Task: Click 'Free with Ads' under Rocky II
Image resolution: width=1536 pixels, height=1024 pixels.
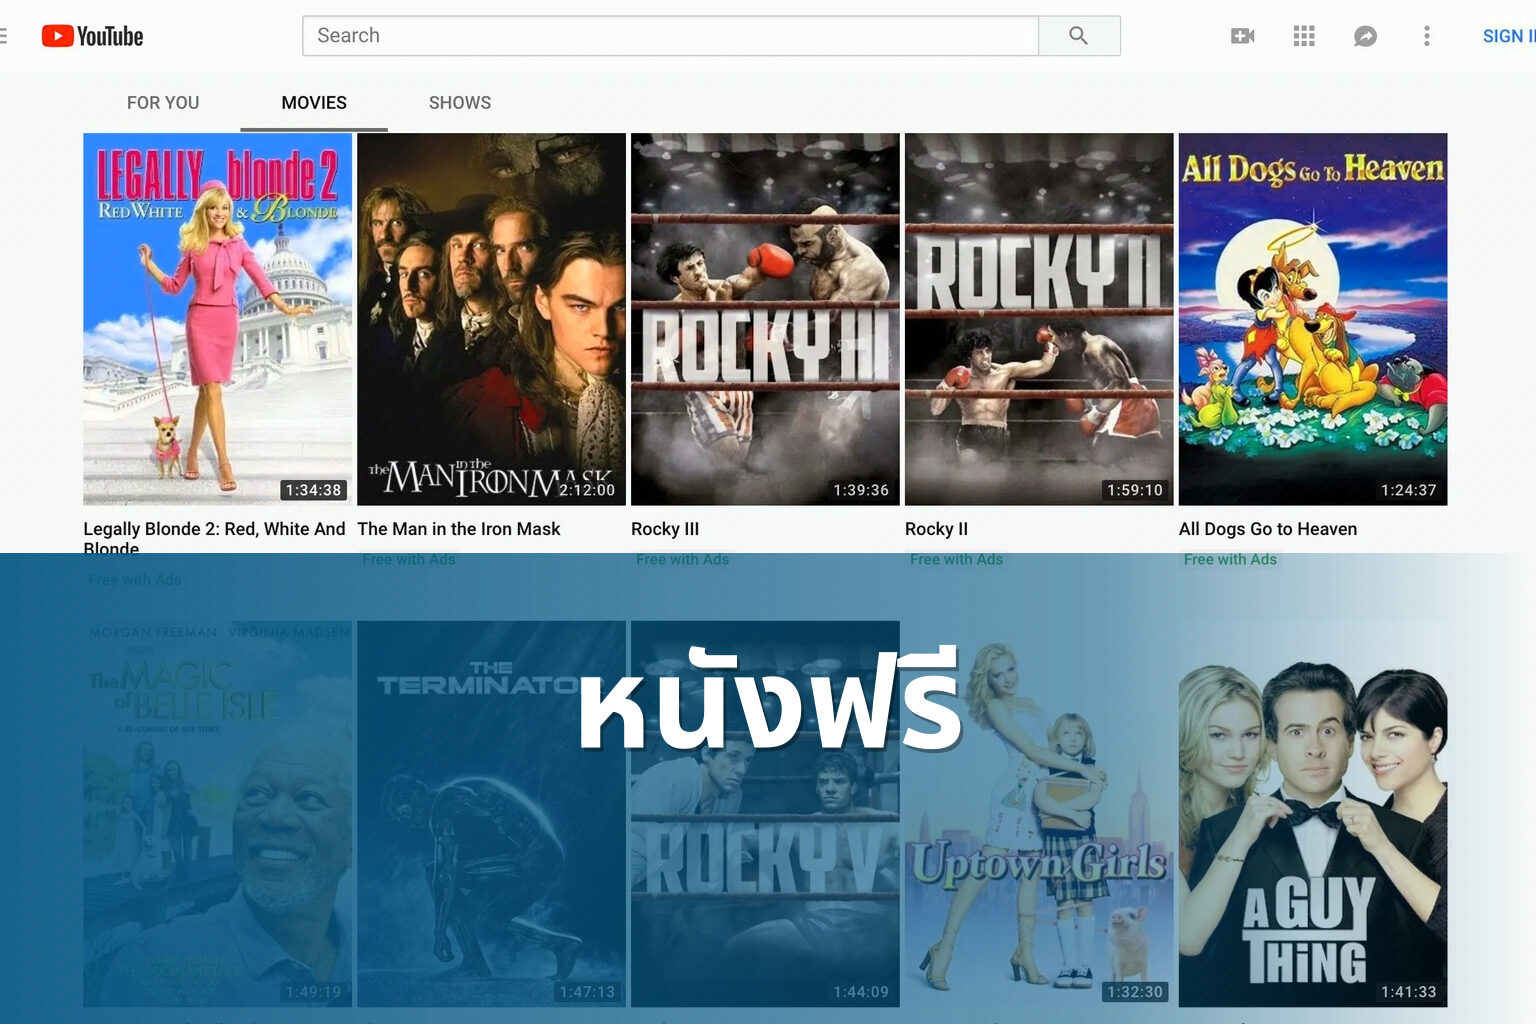Action: click(956, 560)
